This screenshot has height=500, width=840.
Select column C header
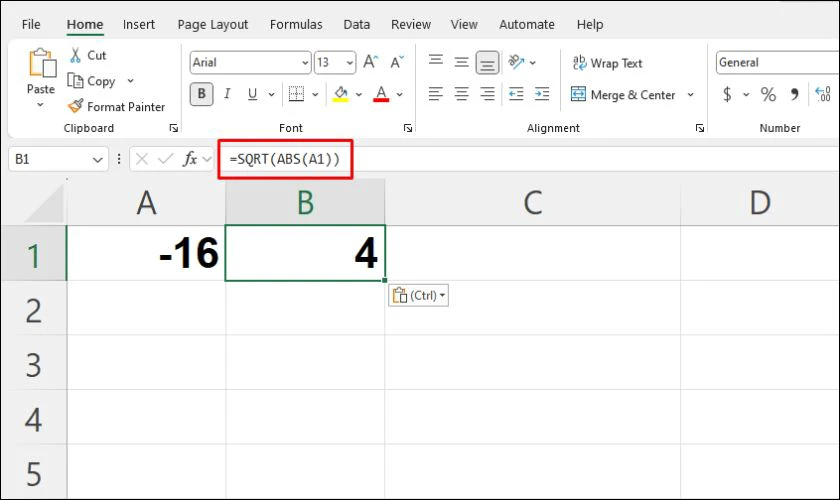click(x=532, y=203)
